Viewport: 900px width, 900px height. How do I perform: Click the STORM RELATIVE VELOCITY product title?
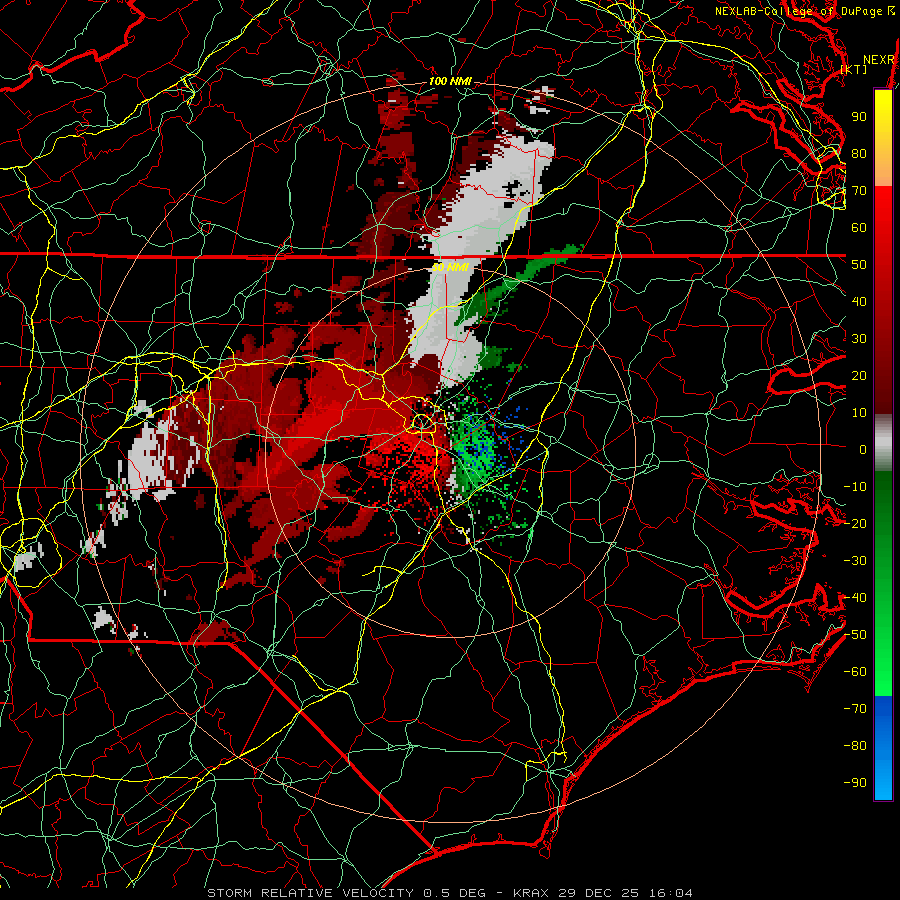310,893
